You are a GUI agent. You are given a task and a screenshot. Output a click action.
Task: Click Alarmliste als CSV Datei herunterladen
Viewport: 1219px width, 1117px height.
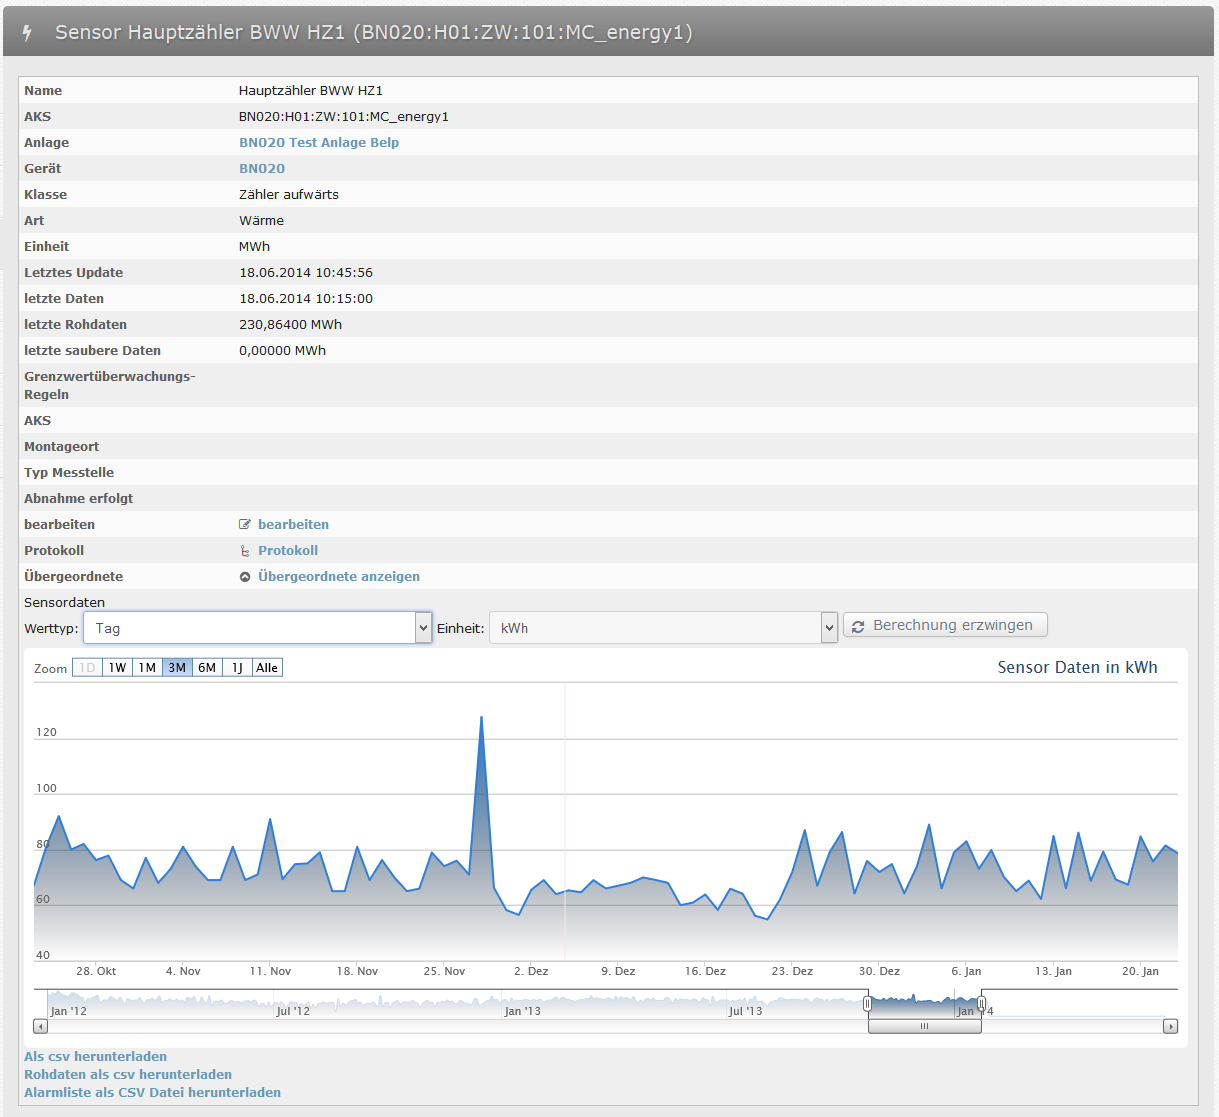coord(153,1092)
